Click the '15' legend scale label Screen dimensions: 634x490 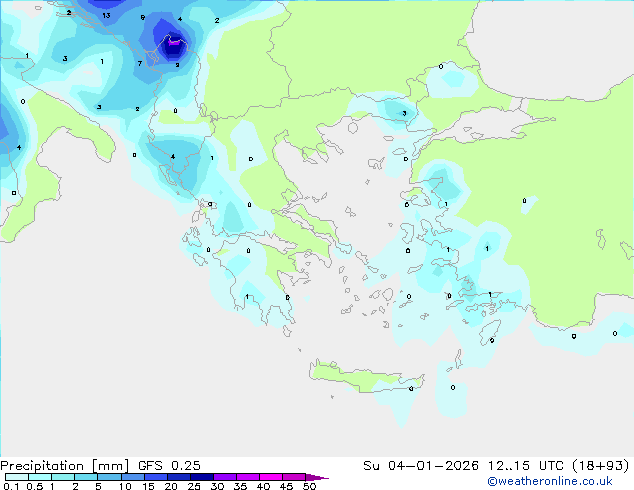(x=148, y=486)
